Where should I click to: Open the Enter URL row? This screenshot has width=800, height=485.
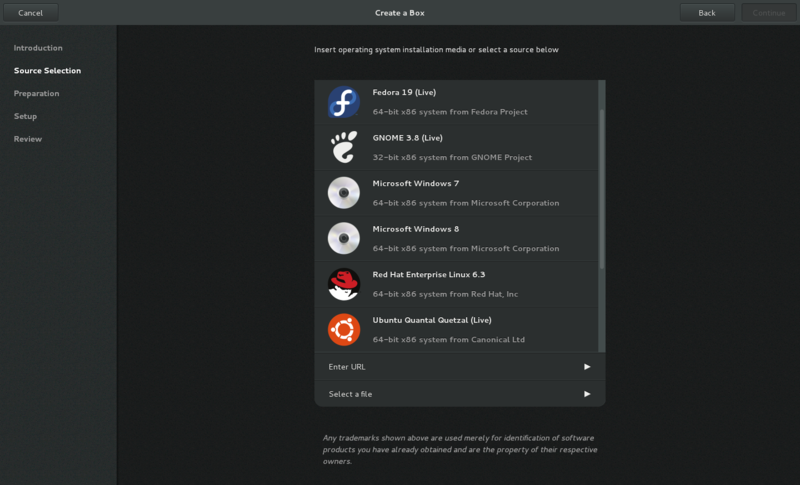(x=460, y=367)
